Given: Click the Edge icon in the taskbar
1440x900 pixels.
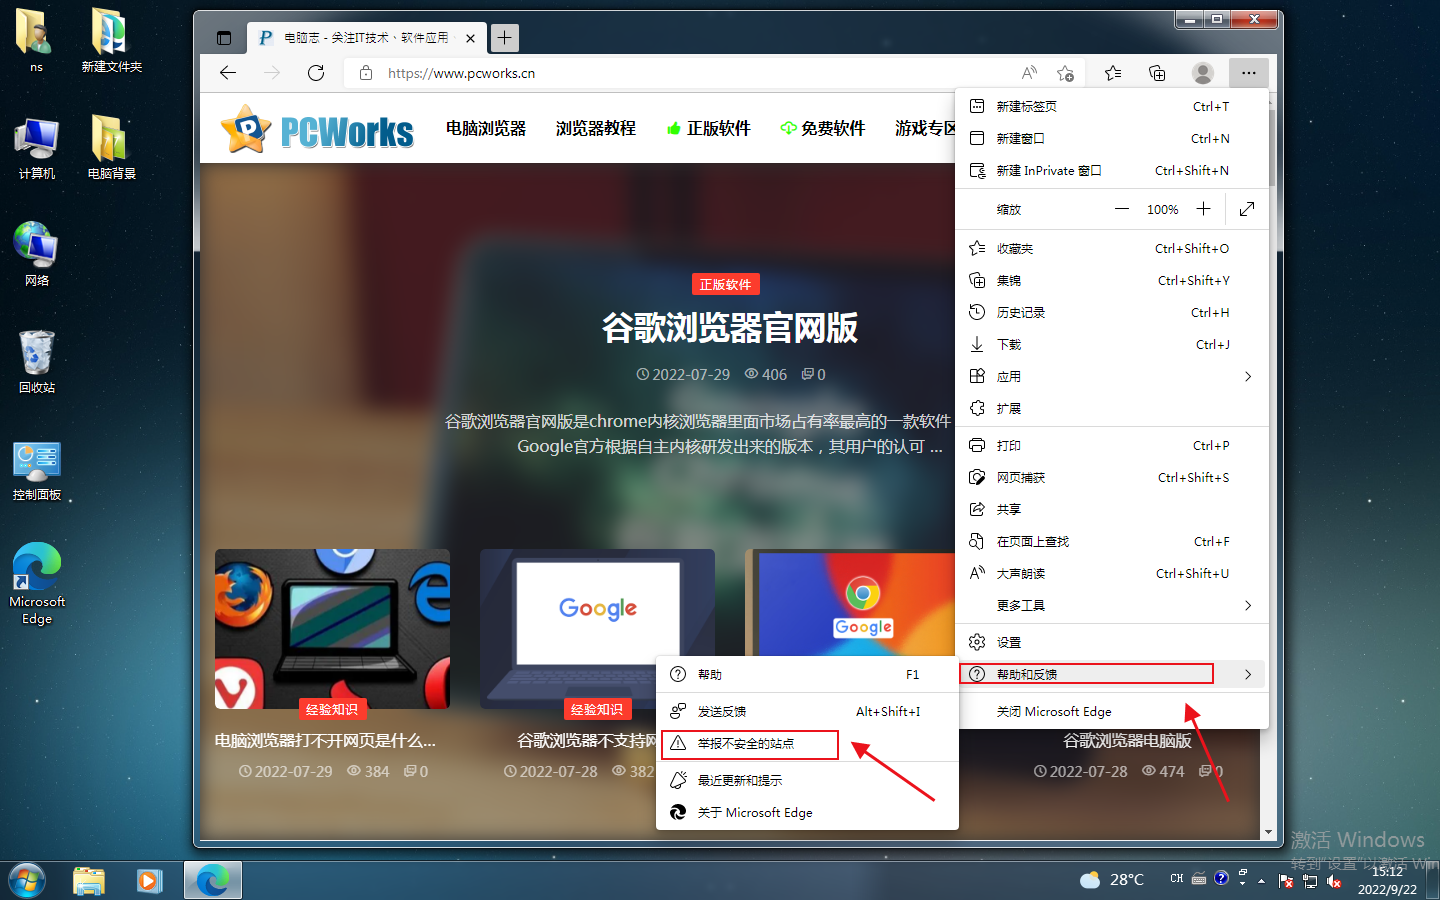Looking at the screenshot, I should pyautogui.click(x=212, y=881).
